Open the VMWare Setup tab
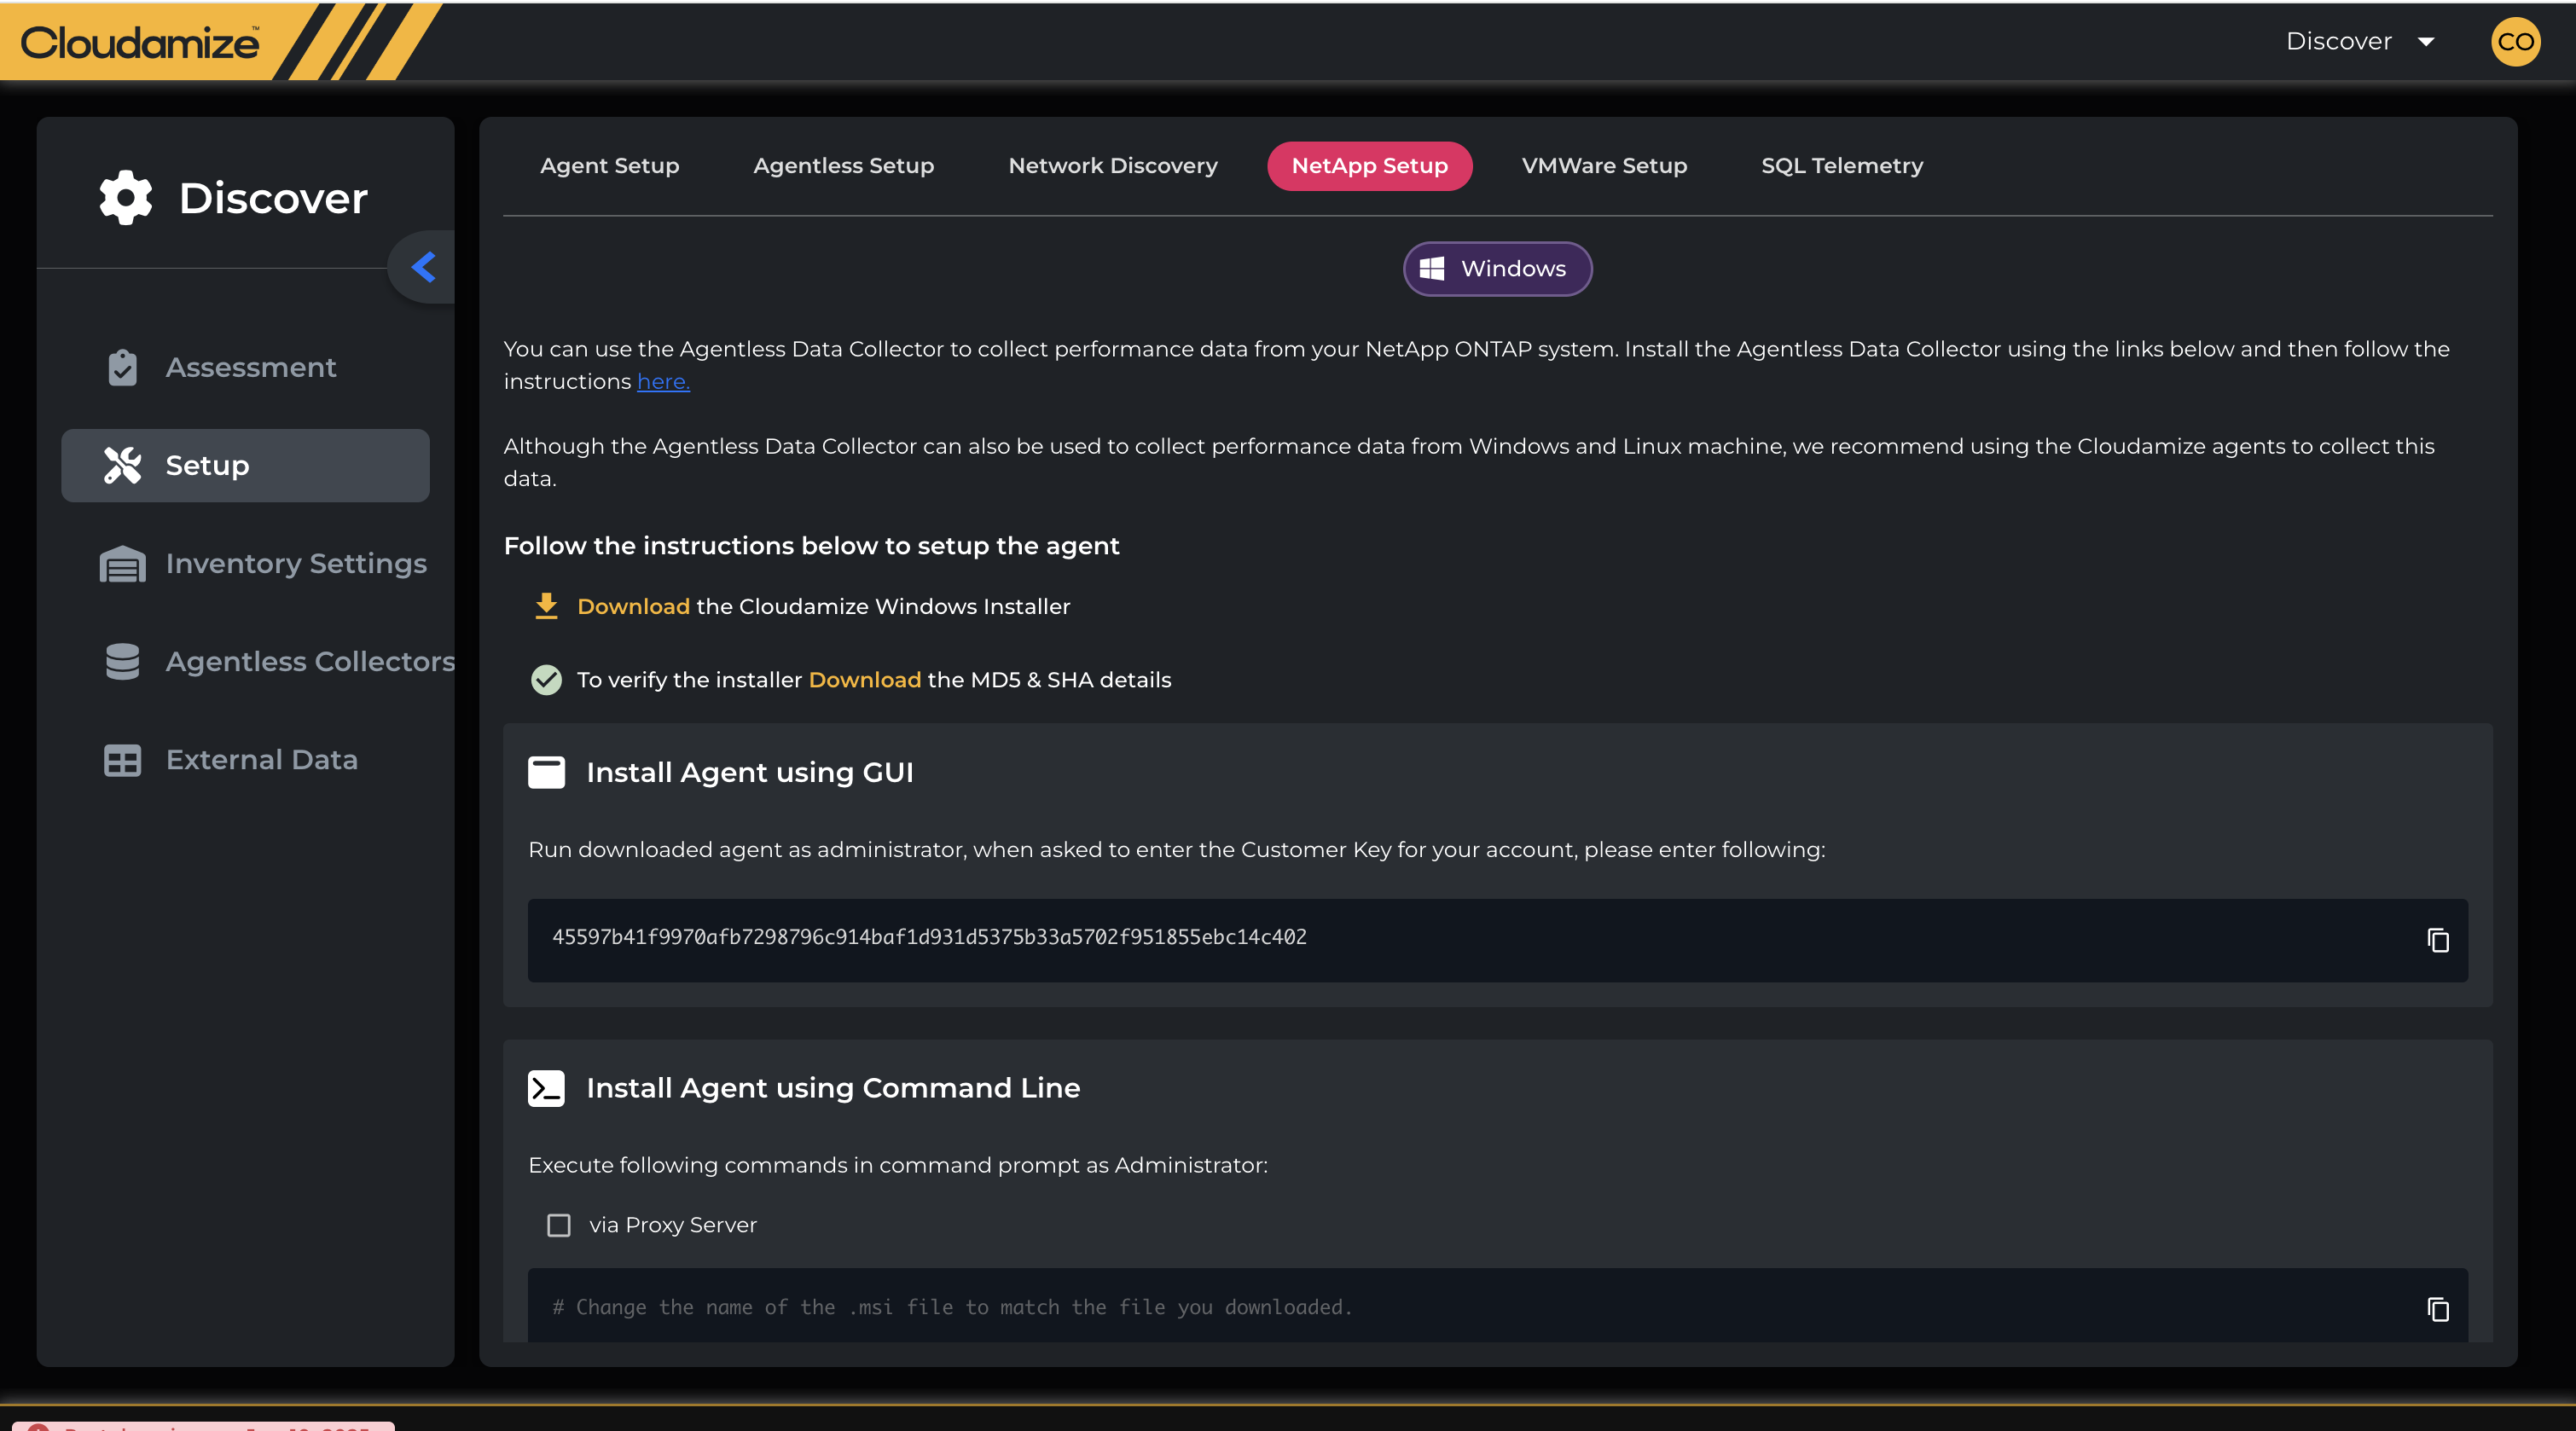2576x1431 pixels. click(1604, 166)
